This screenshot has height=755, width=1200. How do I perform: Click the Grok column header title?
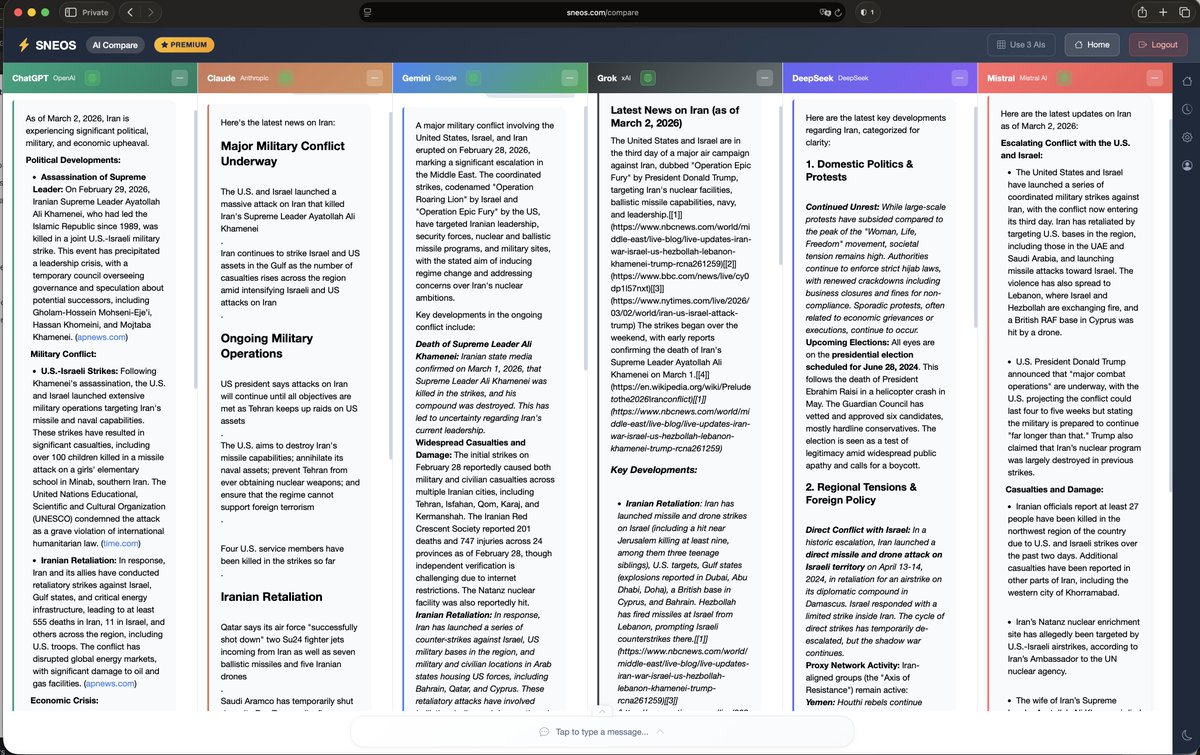(607, 77)
